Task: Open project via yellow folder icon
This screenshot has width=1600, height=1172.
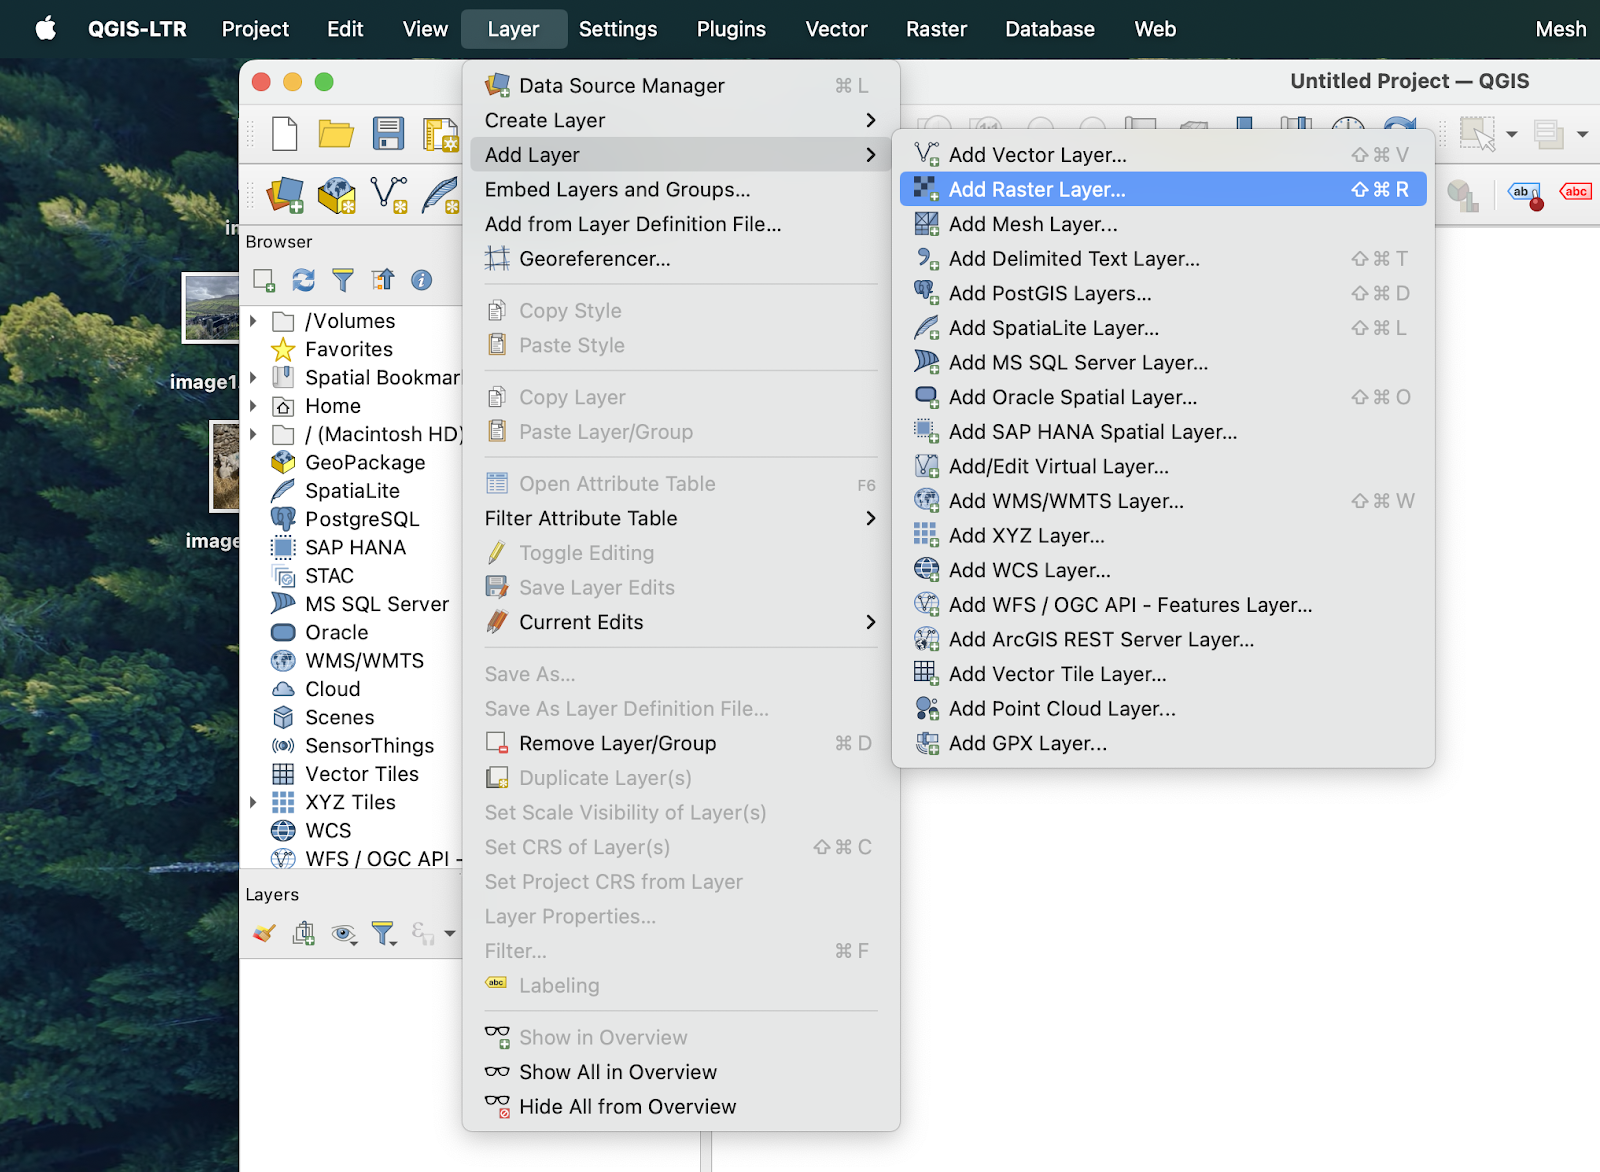Action: (x=336, y=134)
